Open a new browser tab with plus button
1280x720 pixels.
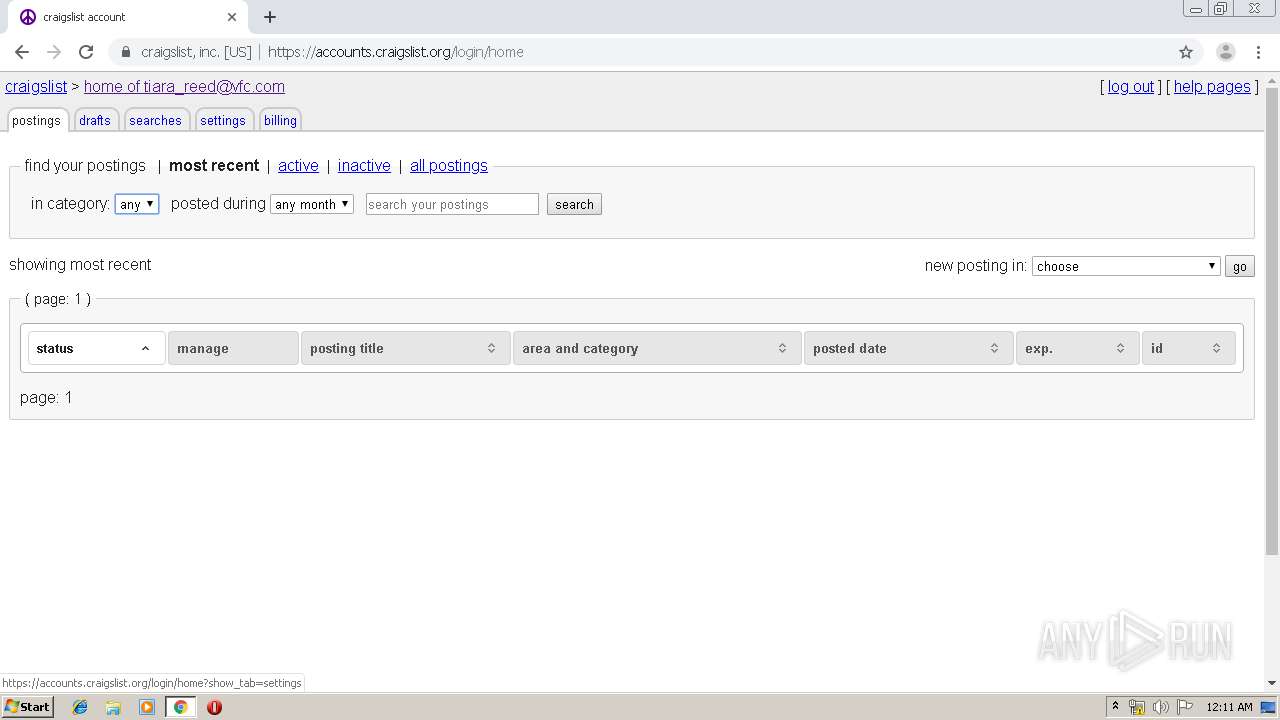pyautogui.click(x=270, y=17)
